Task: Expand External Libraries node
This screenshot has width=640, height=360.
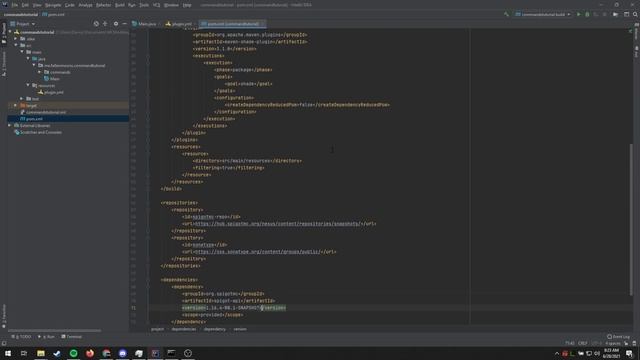Action: (10, 125)
